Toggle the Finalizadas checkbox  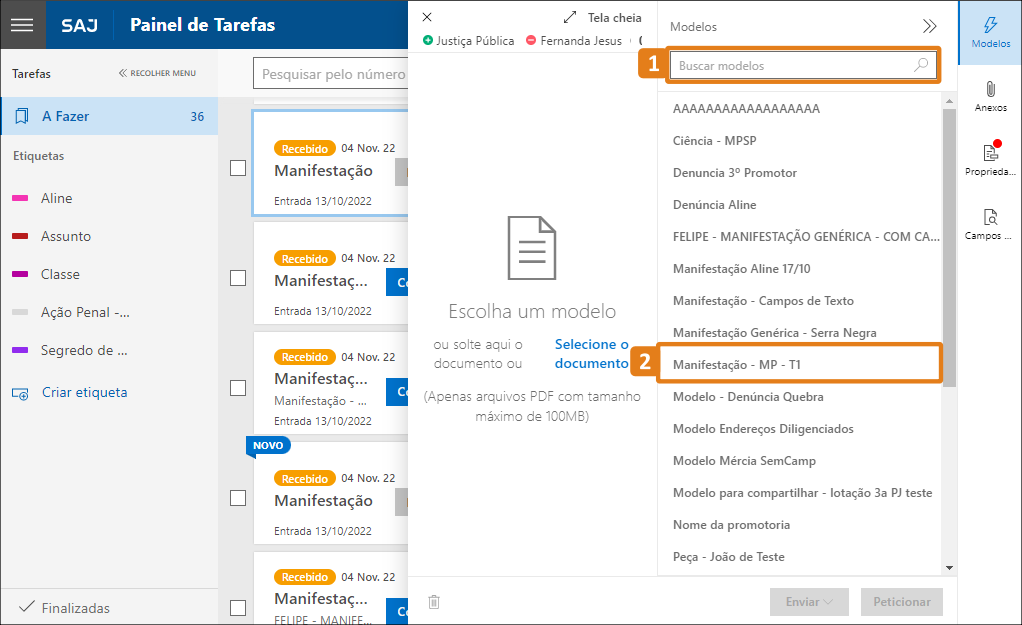point(28,607)
